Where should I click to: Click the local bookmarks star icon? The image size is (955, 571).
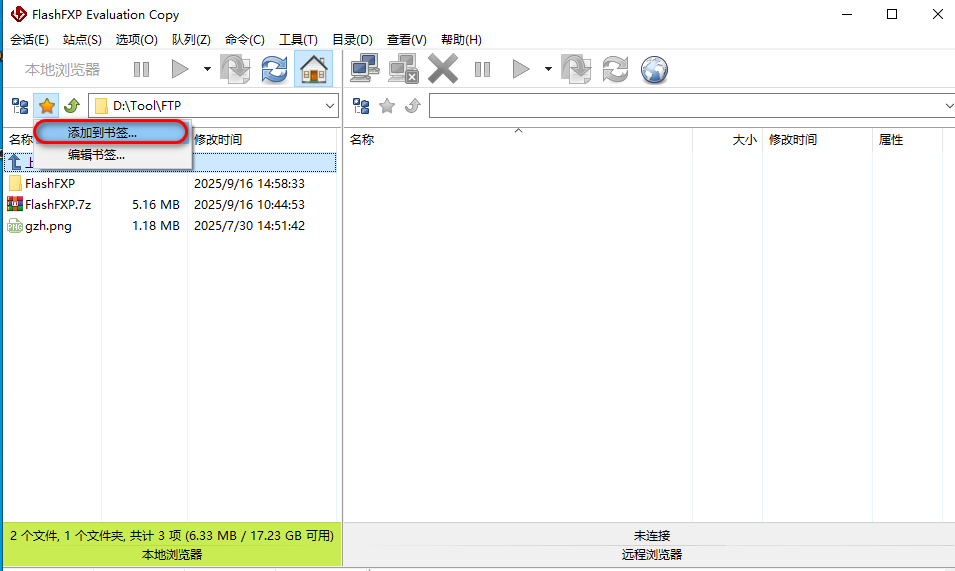(x=46, y=107)
